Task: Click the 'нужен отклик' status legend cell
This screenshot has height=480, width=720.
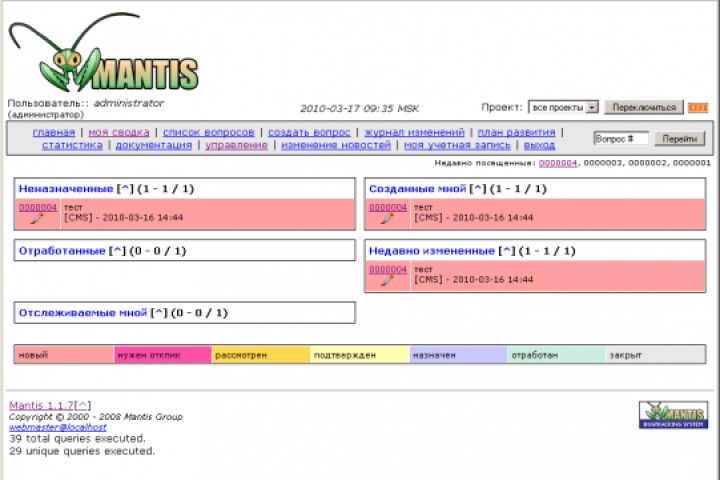Action: (163, 355)
